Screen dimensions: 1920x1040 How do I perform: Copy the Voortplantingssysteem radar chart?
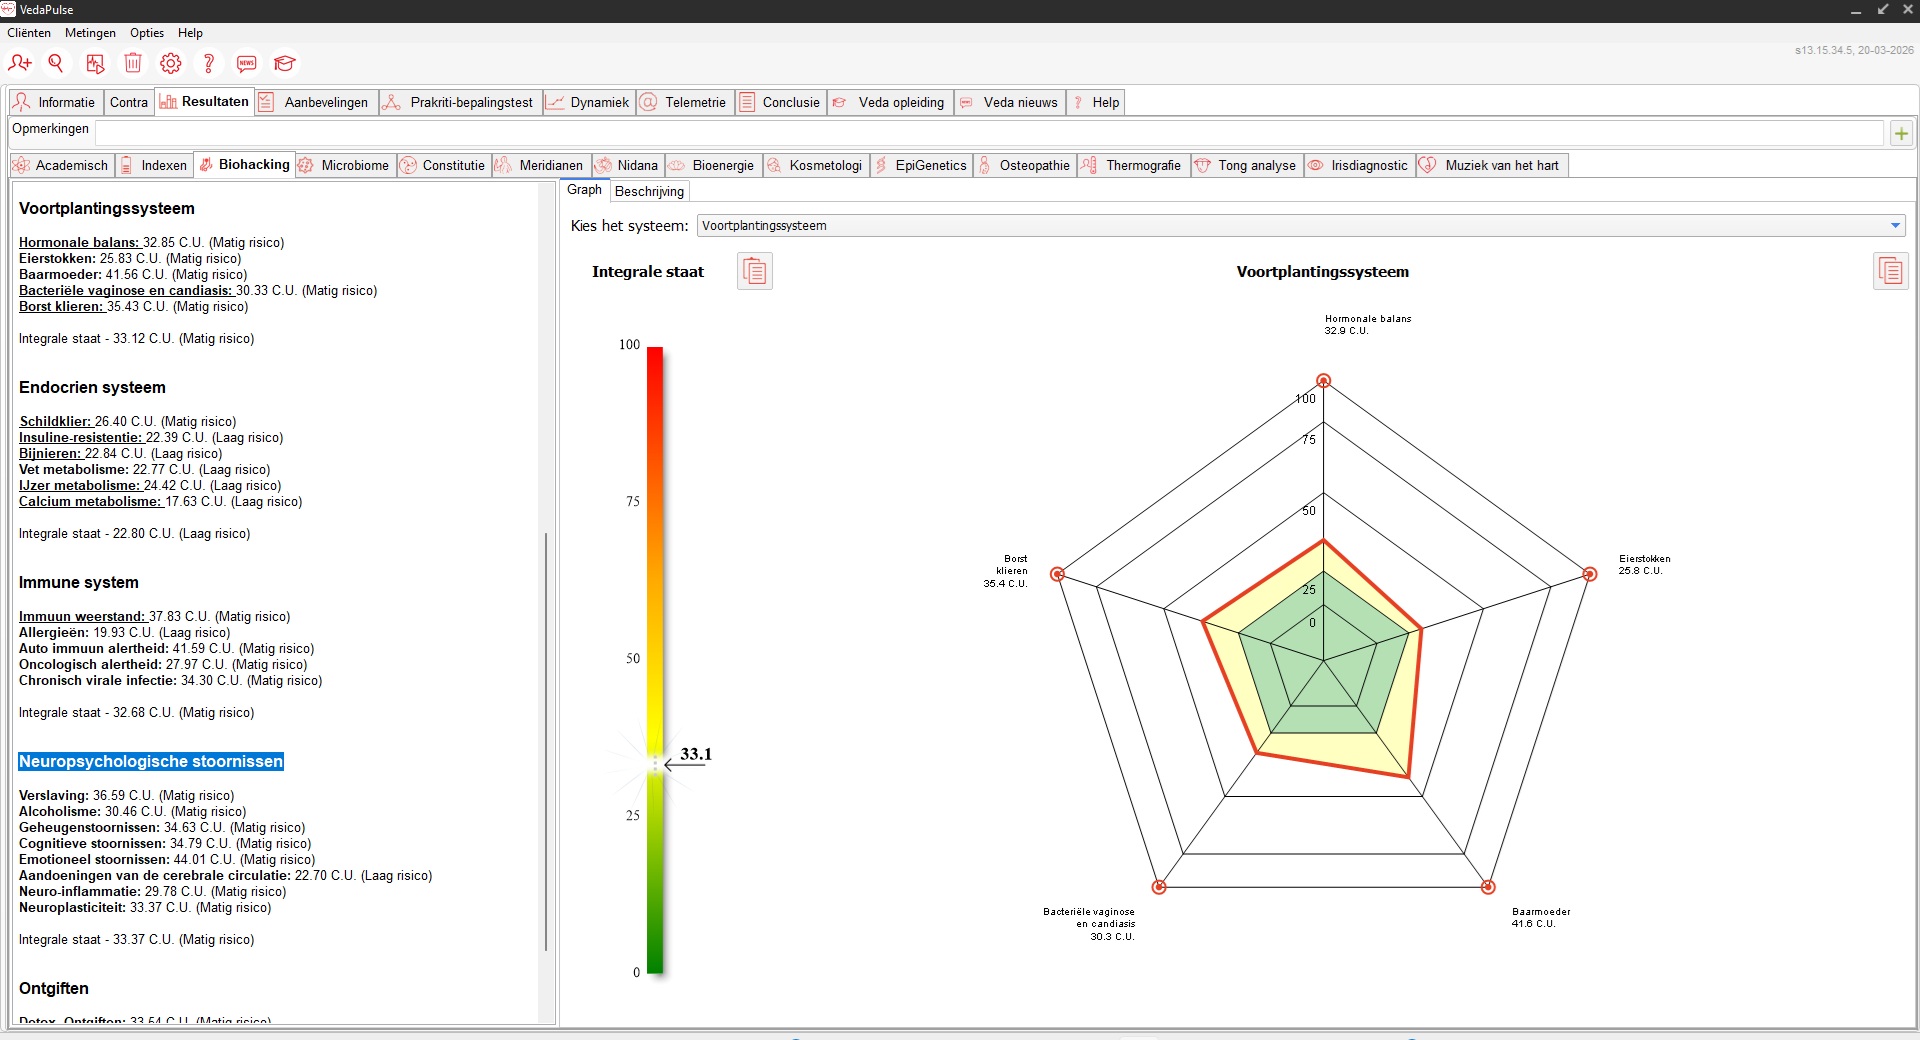tap(1890, 271)
